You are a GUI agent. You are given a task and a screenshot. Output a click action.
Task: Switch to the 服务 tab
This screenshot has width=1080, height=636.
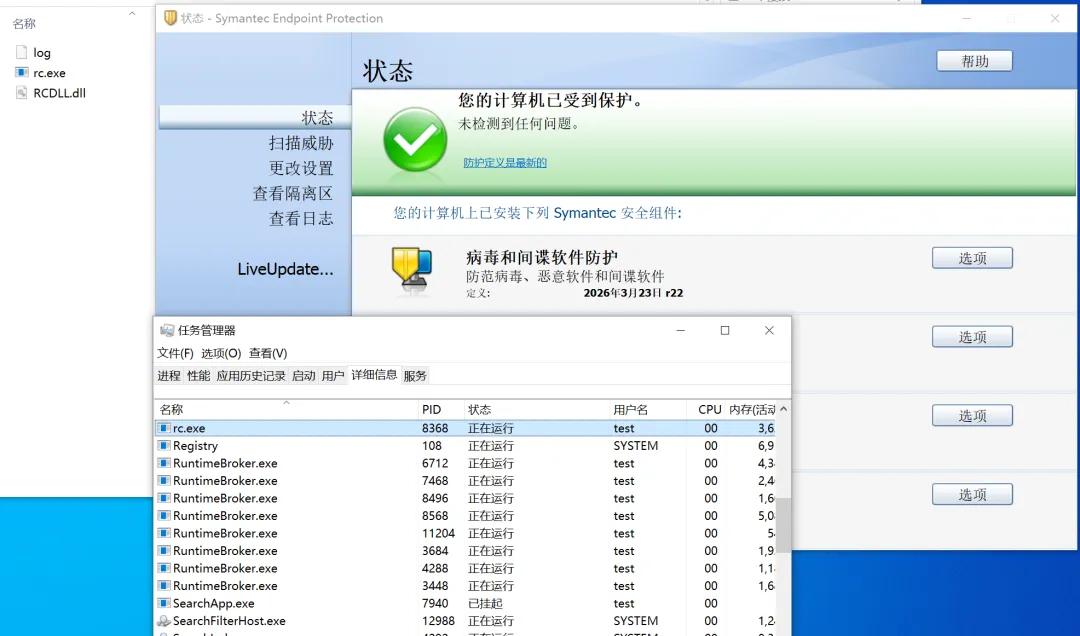415,376
